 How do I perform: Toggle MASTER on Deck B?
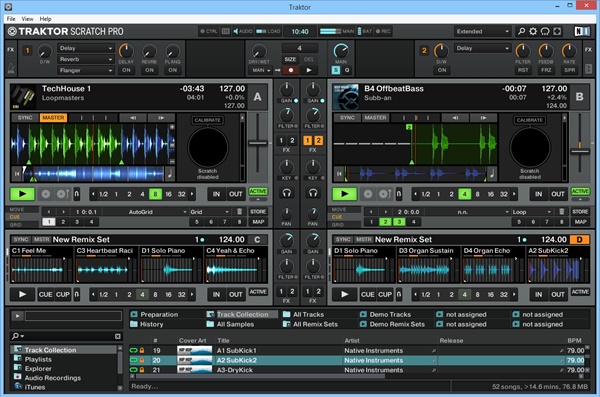[375, 118]
